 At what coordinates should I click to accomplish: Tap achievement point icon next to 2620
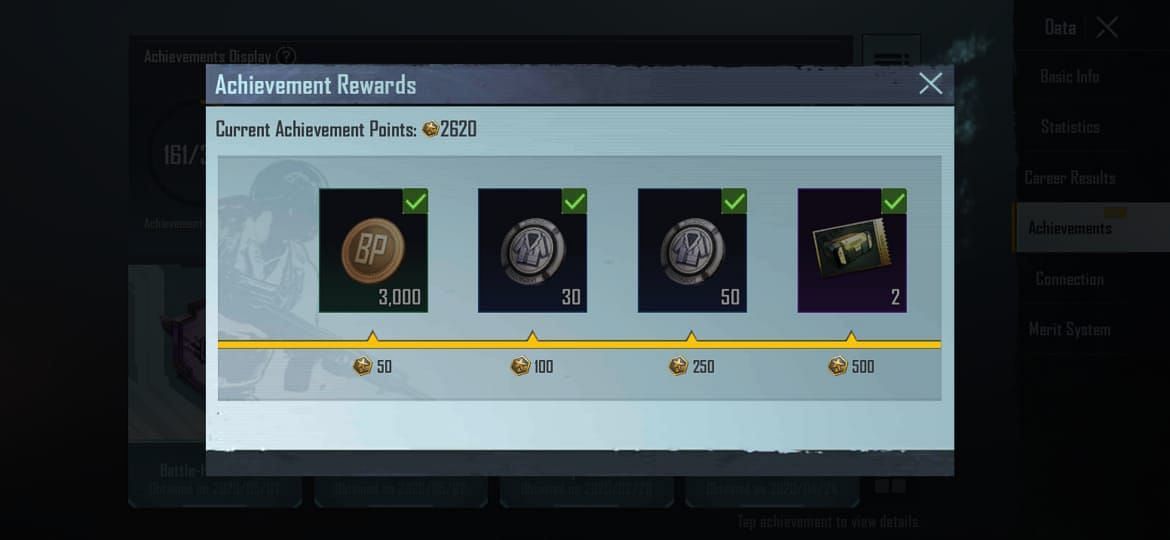coord(431,129)
